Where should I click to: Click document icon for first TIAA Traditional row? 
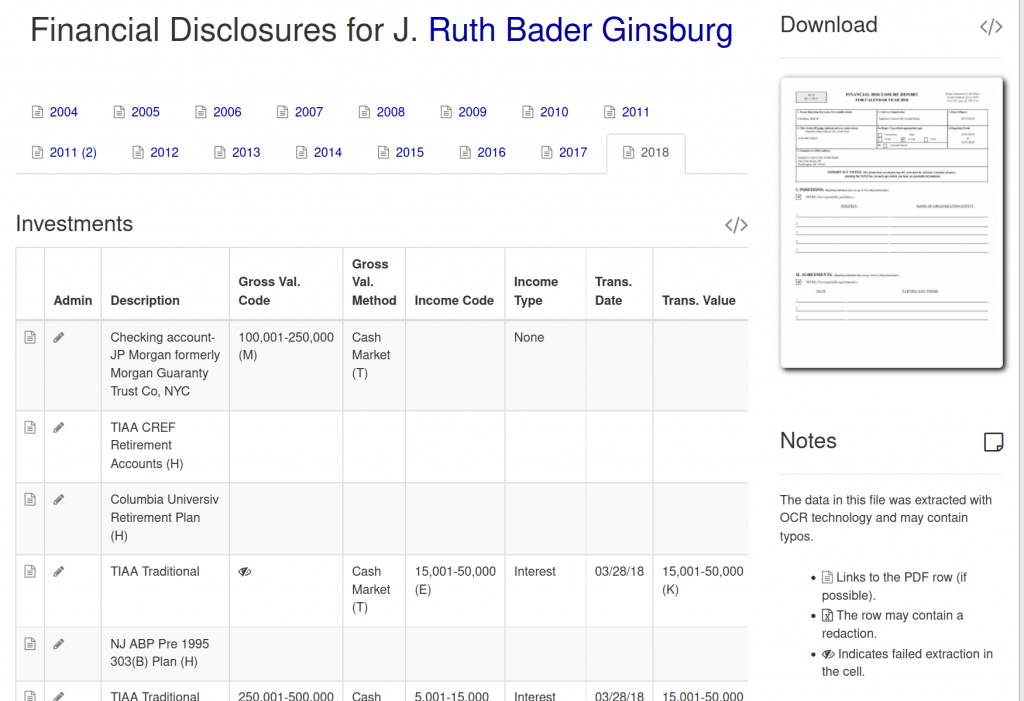(30, 572)
